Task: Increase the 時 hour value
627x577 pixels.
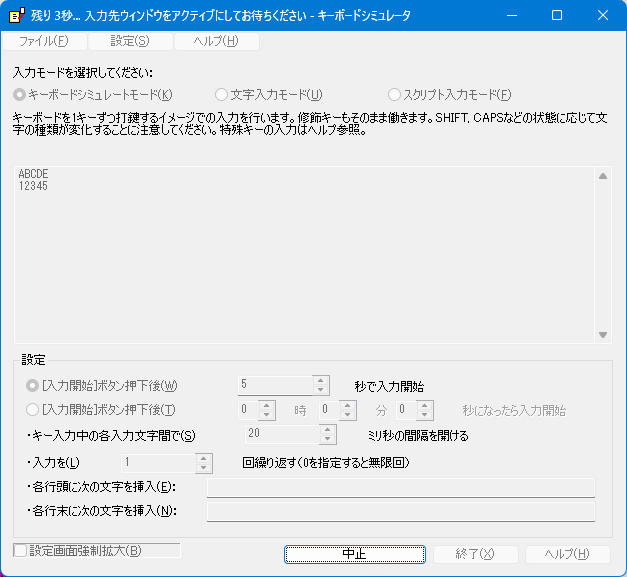Action: point(267,405)
